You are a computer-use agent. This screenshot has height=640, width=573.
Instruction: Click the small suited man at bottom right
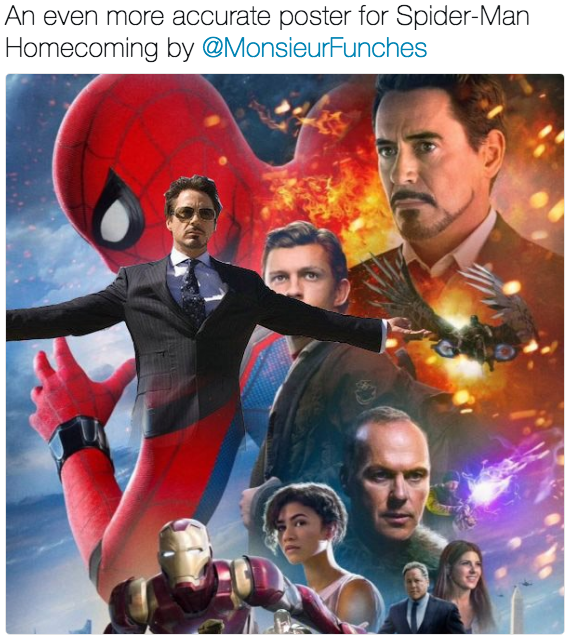pyautogui.click(x=417, y=600)
